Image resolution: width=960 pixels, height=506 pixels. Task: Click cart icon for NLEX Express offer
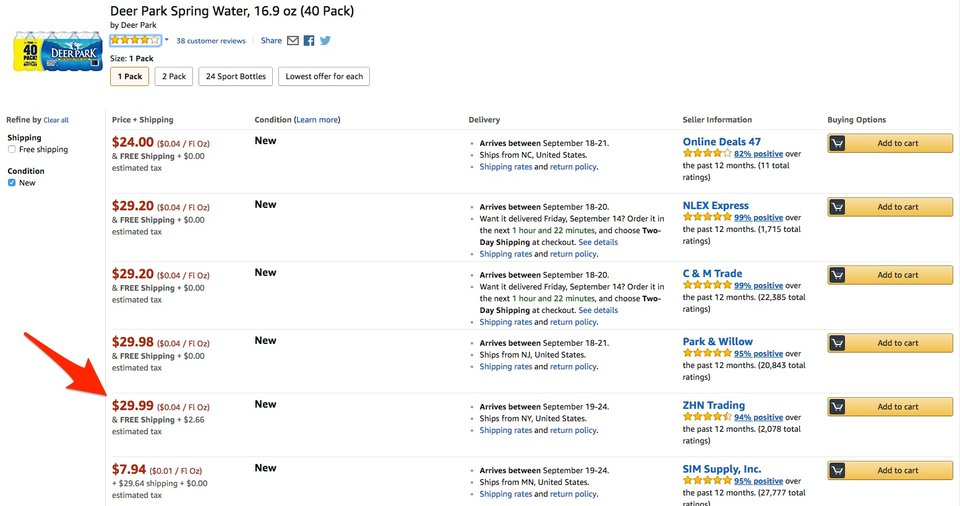click(837, 207)
